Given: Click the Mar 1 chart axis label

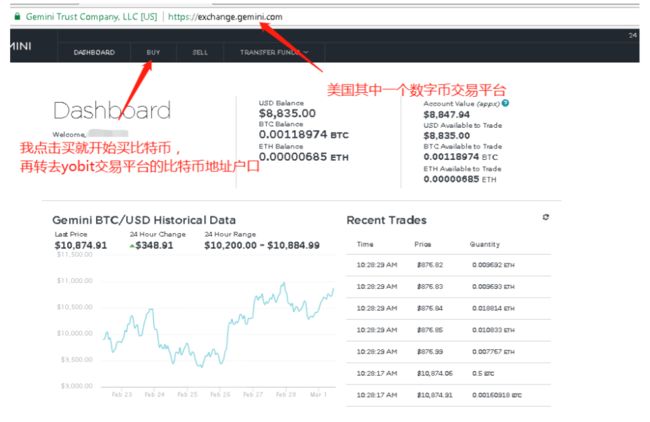Looking at the screenshot, I should (x=318, y=394).
